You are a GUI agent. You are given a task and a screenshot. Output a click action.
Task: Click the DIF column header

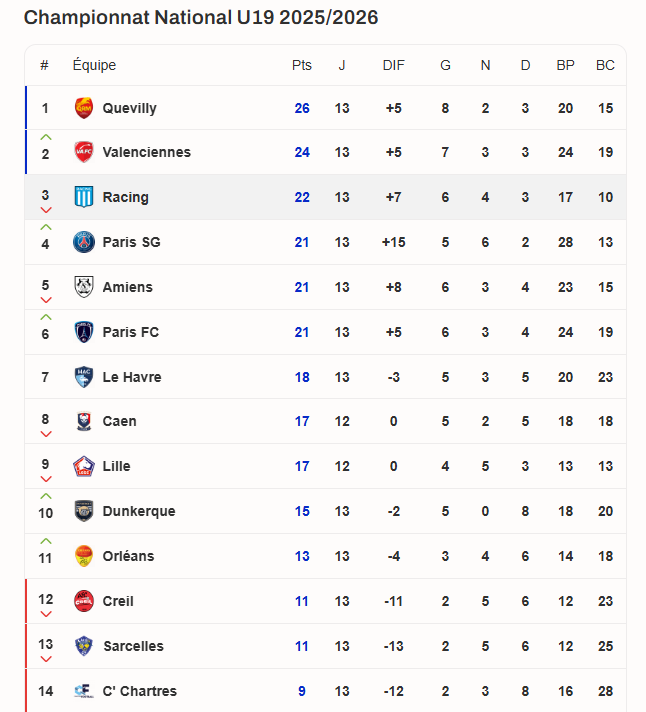(x=394, y=65)
